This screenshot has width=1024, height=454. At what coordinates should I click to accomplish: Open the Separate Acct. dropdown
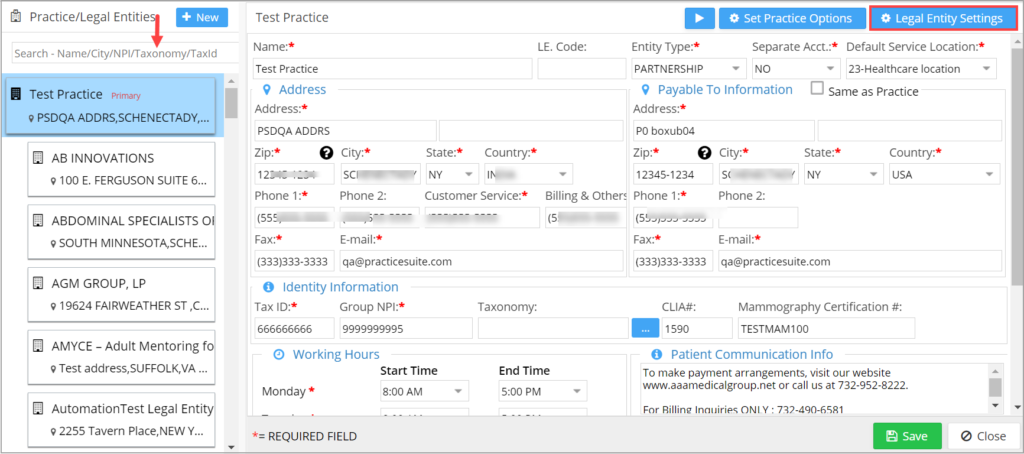coord(795,69)
